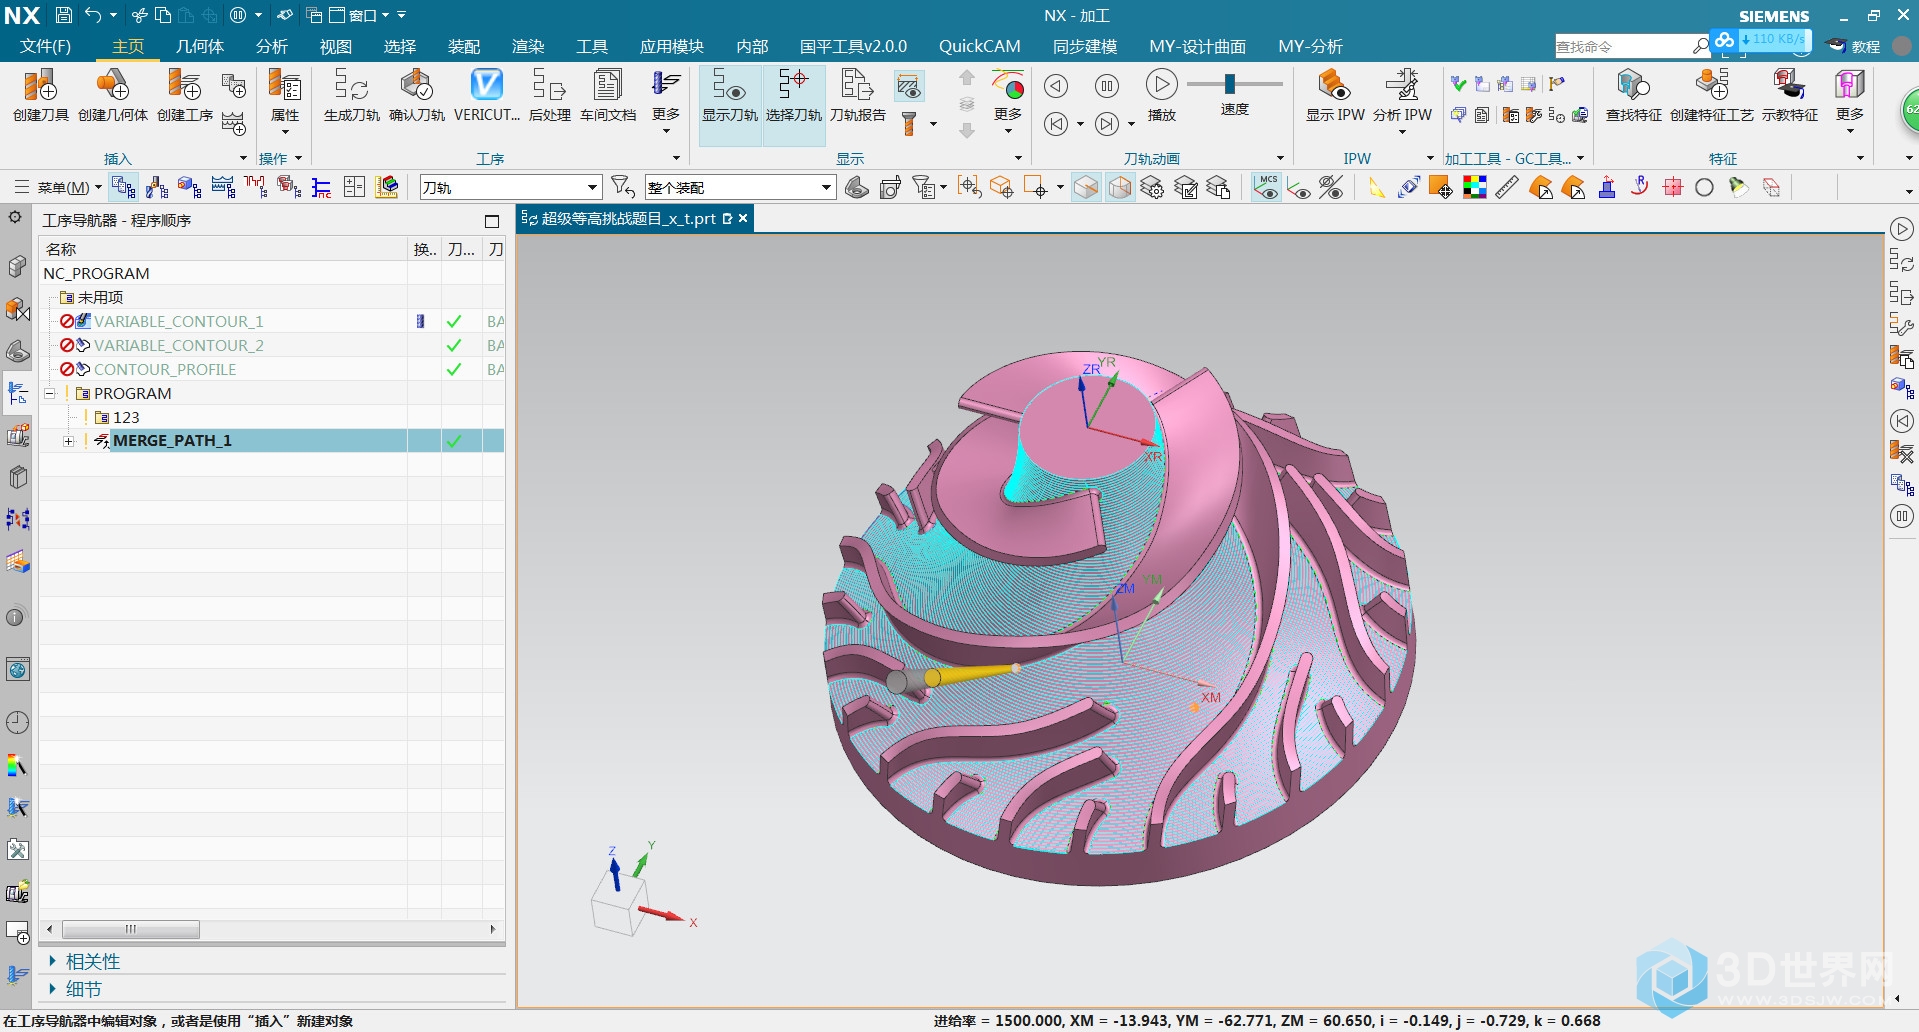Click the Undo icon in title bar

93,15
